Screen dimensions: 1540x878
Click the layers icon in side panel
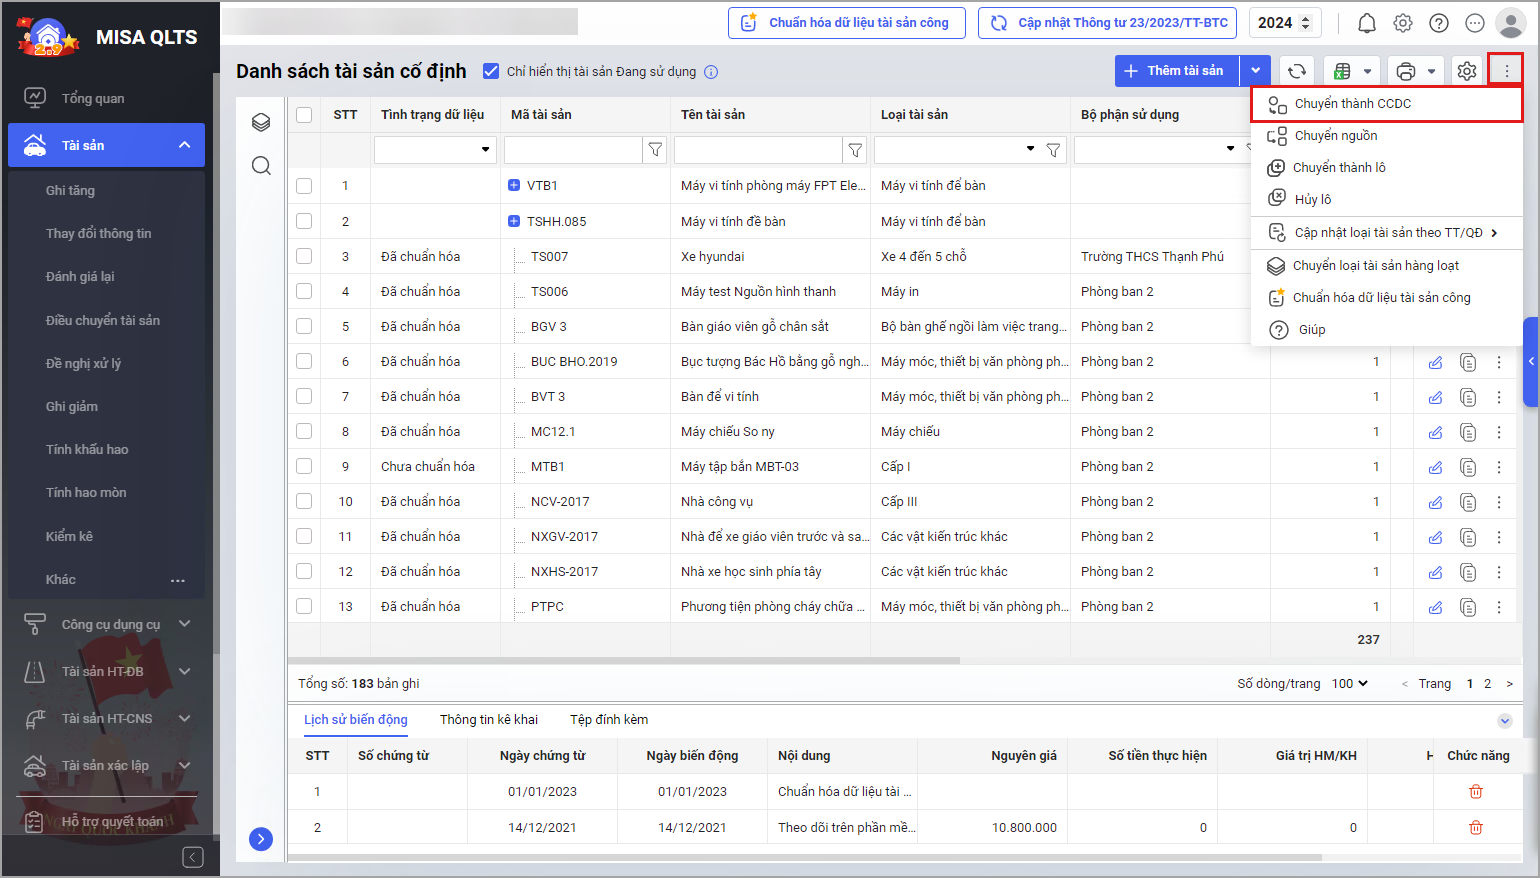261,122
